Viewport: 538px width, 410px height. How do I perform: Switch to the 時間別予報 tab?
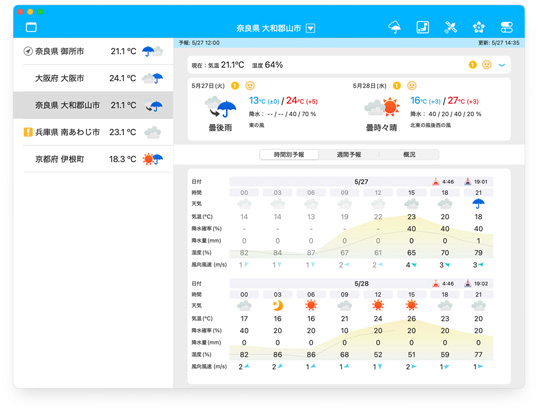tap(289, 155)
